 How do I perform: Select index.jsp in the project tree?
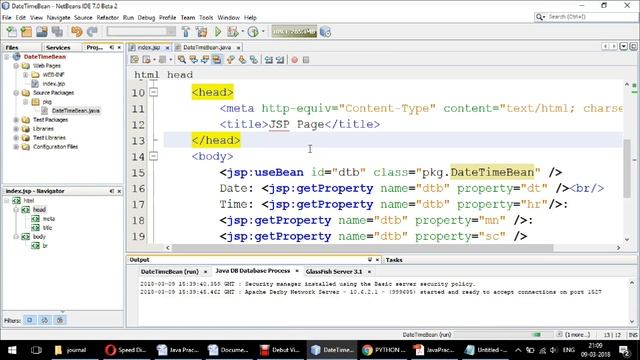[53, 84]
